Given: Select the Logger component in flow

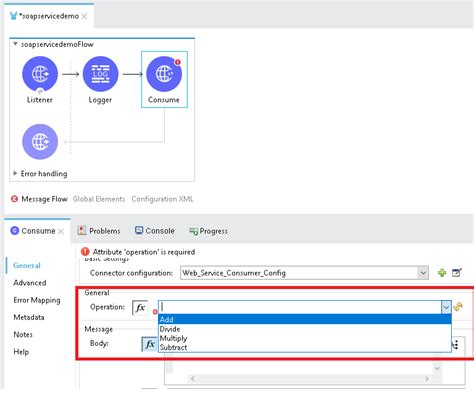Looking at the screenshot, I should 100,74.
